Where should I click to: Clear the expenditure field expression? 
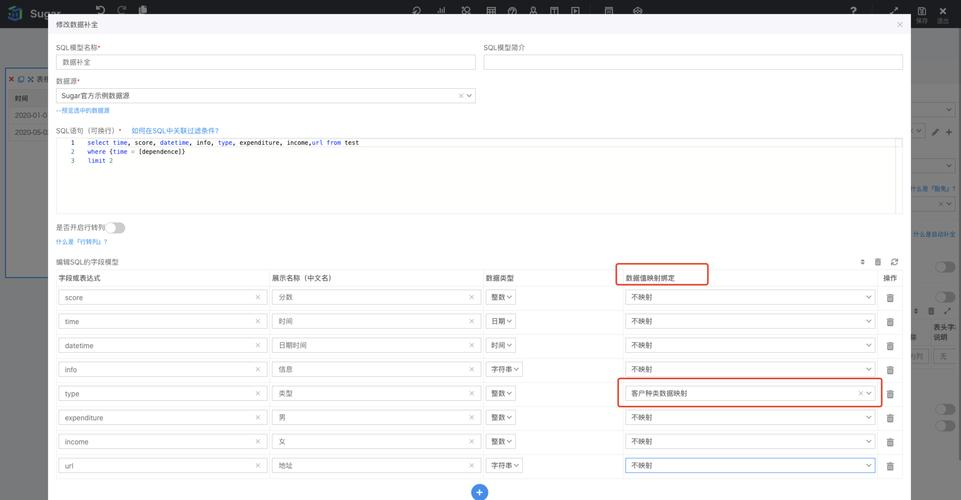coord(257,417)
